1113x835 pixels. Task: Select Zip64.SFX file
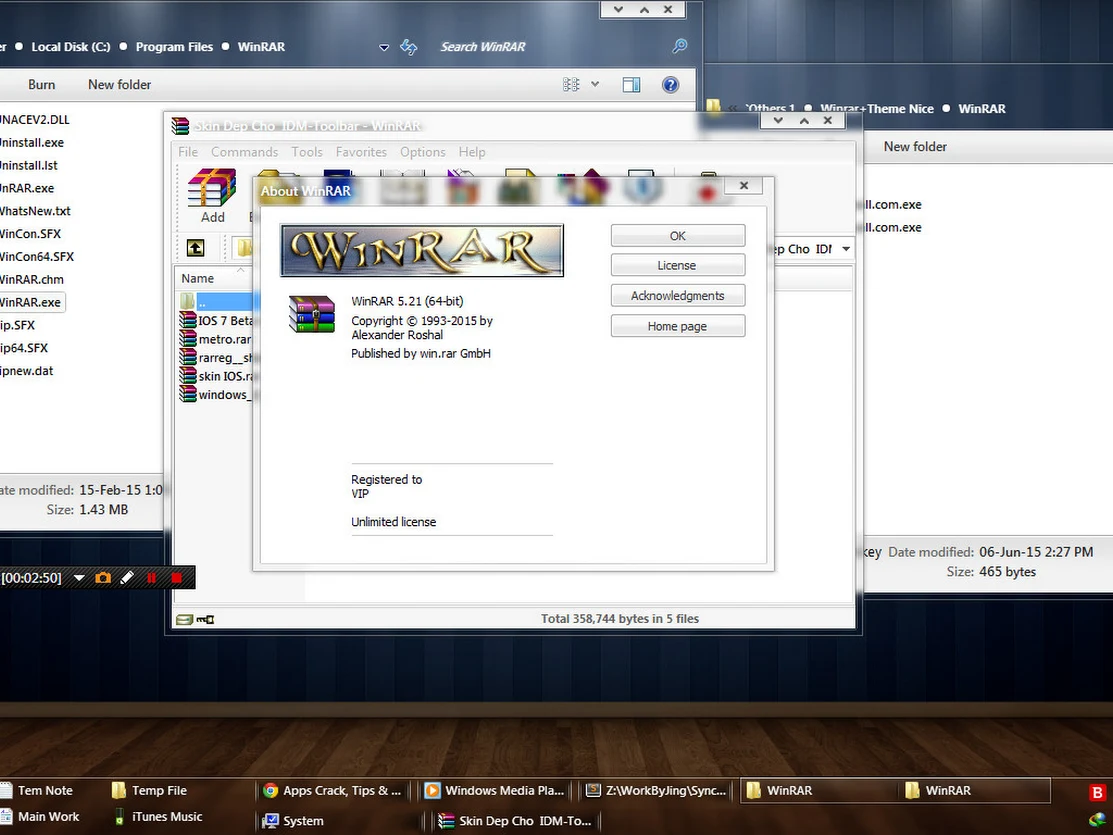pyautogui.click(x=23, y=348)
